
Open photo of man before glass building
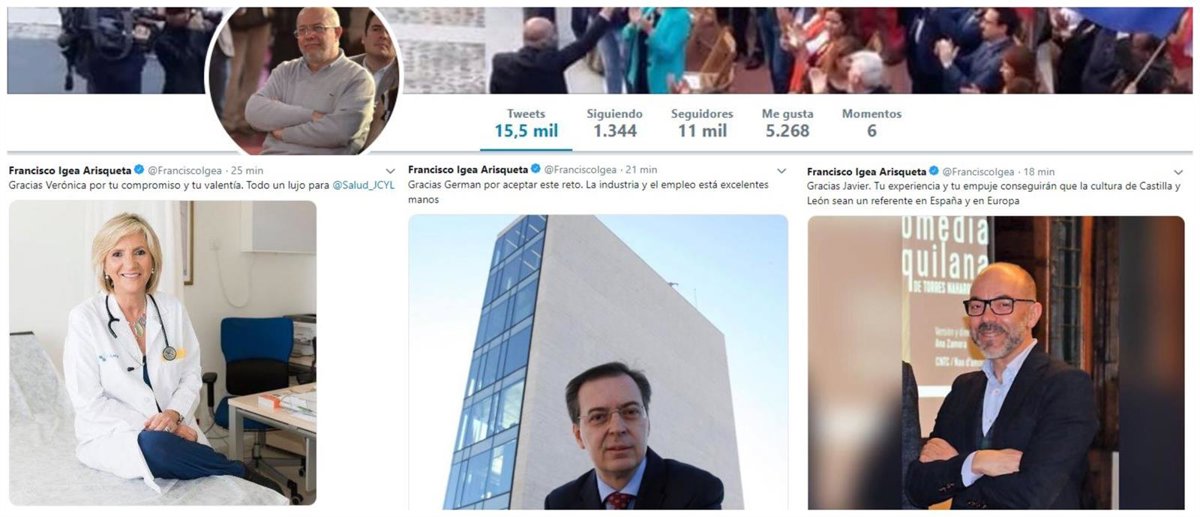coord(598,362)
